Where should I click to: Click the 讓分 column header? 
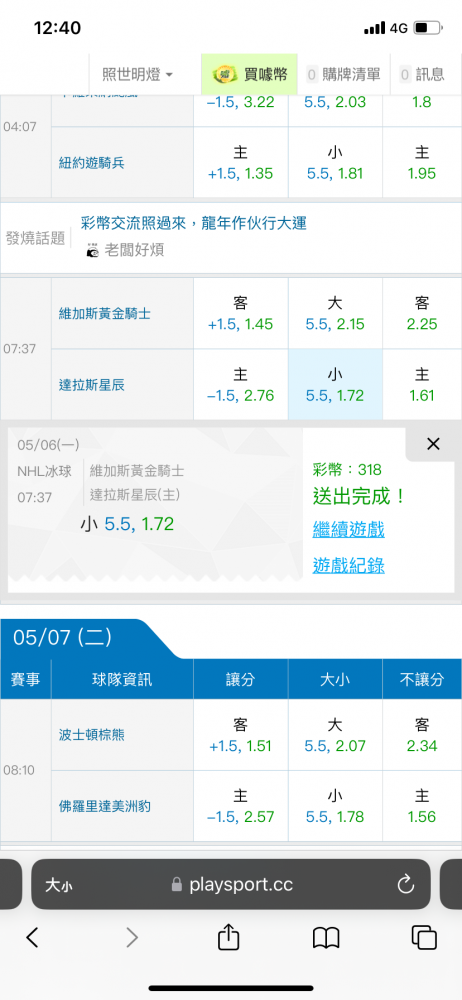(x=241, y=679)
